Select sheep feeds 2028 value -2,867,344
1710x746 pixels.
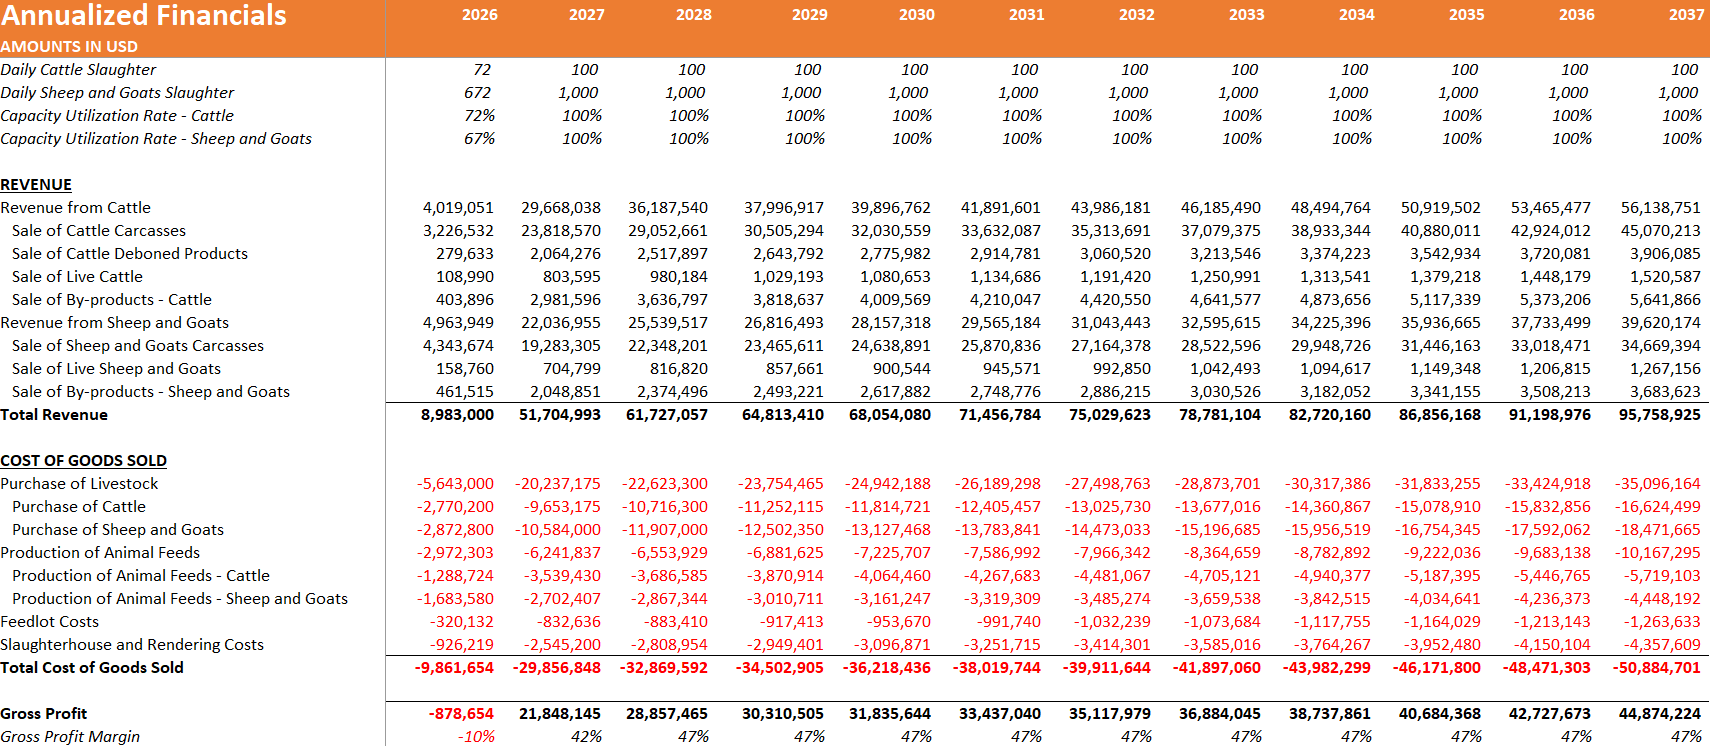click(669, 598)
